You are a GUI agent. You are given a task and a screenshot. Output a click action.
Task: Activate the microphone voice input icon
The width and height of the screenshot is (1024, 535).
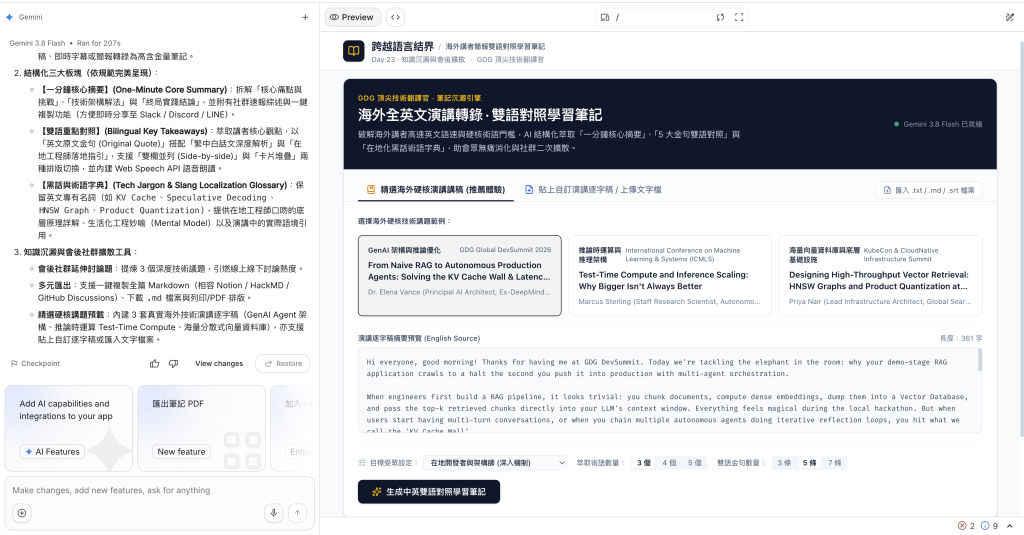point(274,513)
